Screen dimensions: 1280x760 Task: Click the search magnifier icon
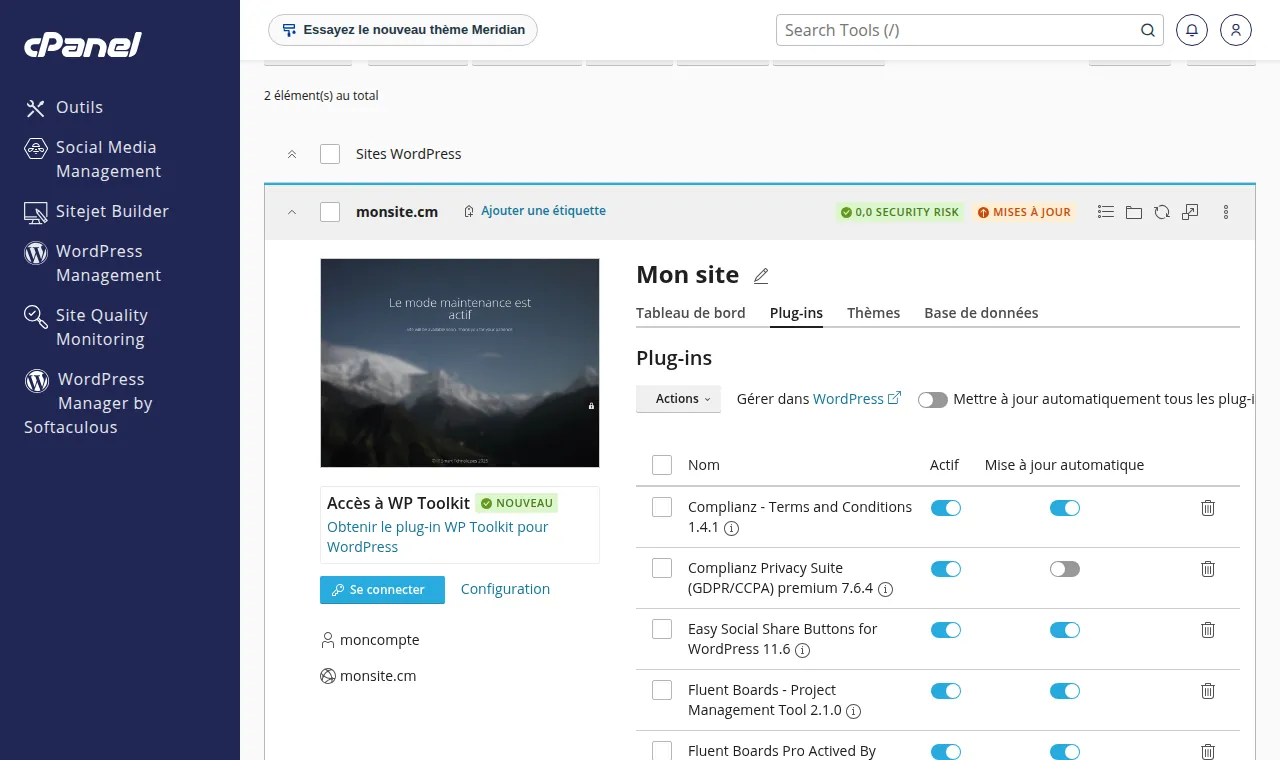click(x=1148, y=30)
